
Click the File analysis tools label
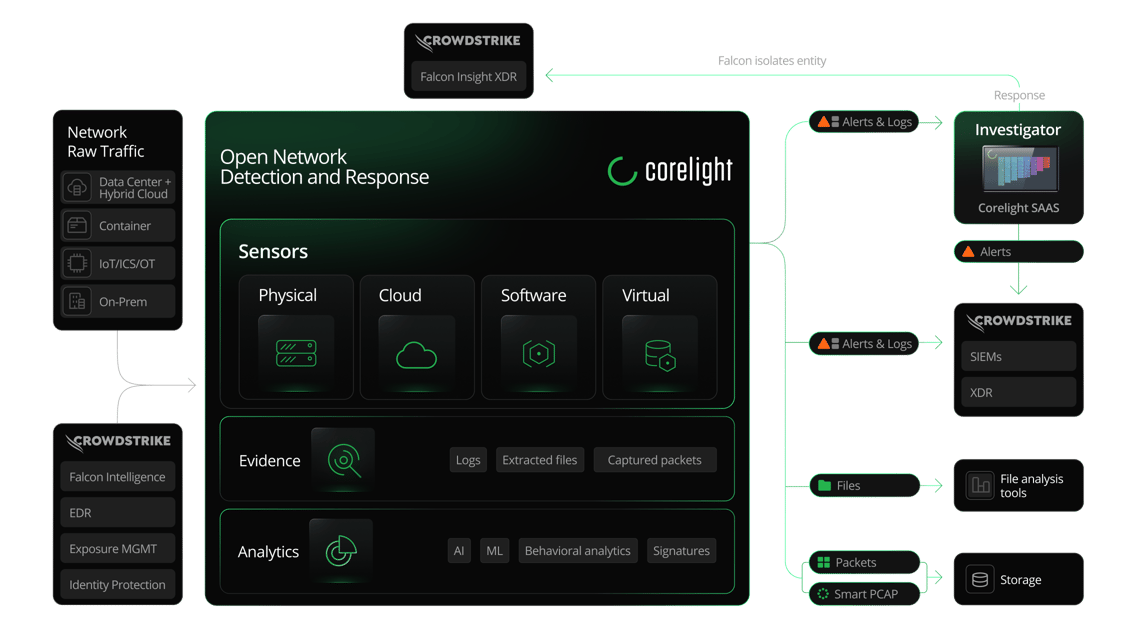pyautogui.click(x=1032, y=486)
